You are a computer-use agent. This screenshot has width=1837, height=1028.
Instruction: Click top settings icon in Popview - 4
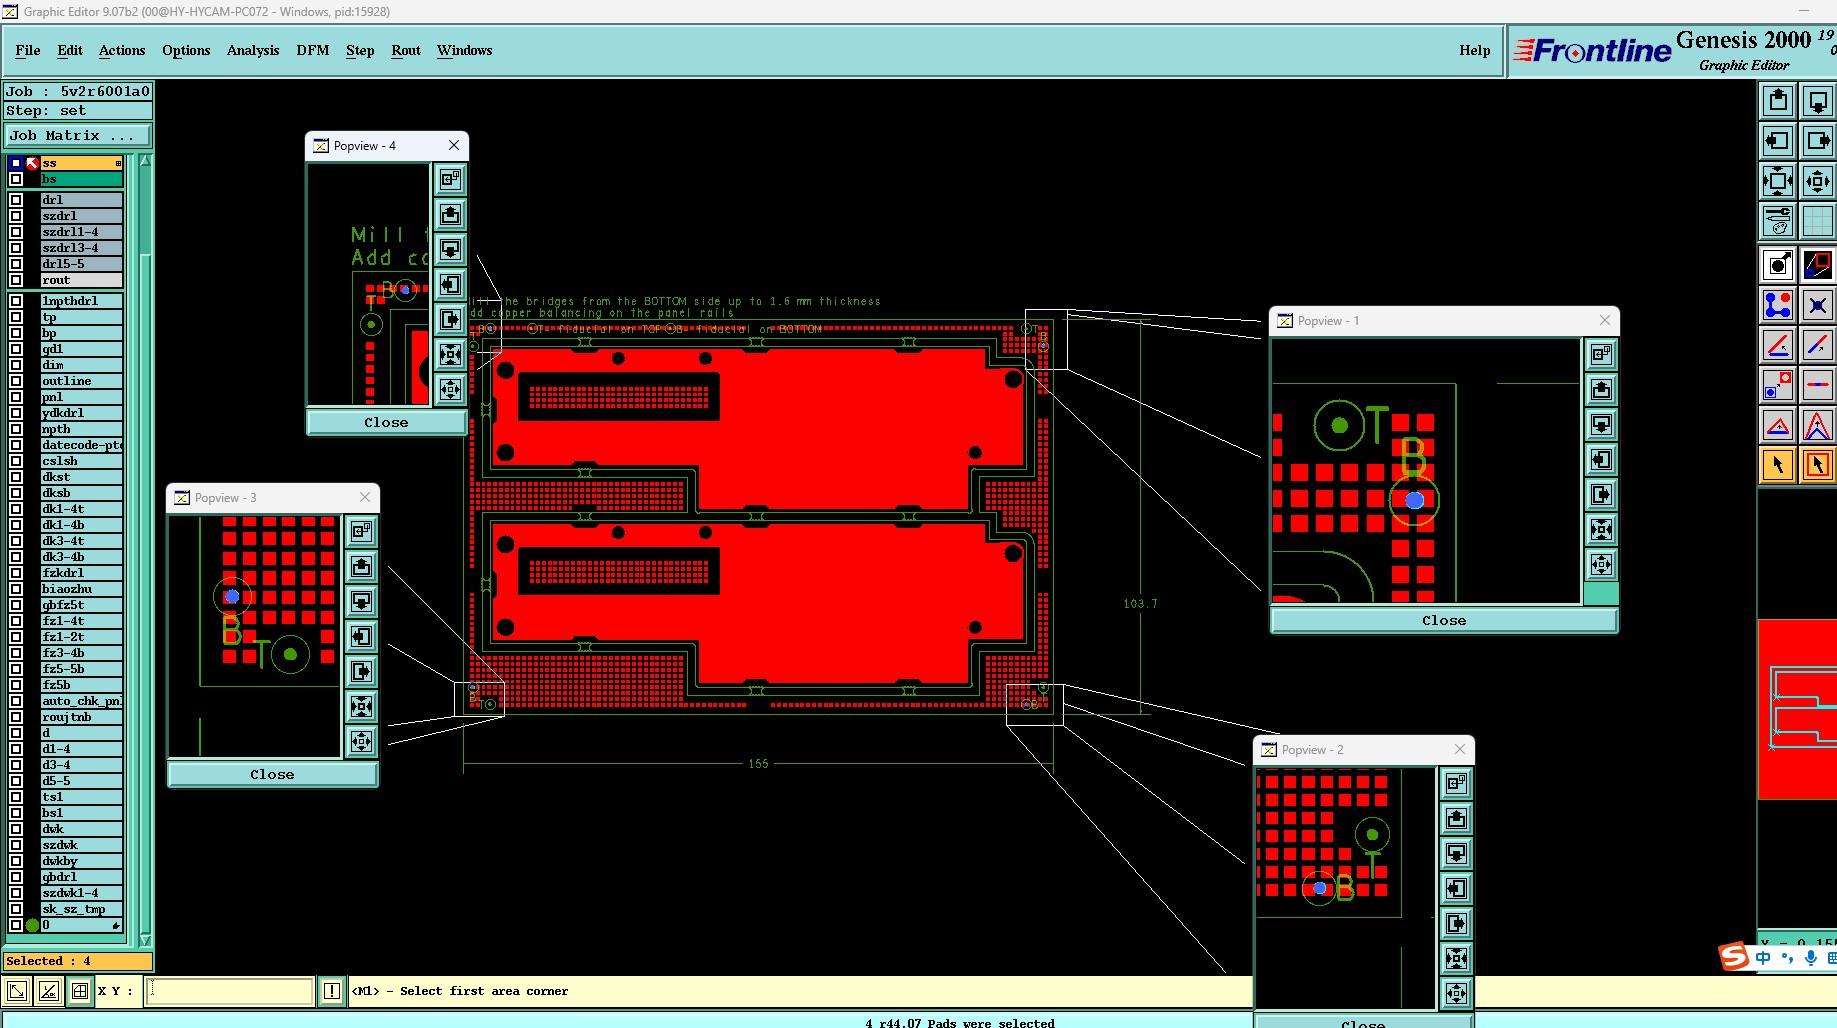(x=451, y=179)
